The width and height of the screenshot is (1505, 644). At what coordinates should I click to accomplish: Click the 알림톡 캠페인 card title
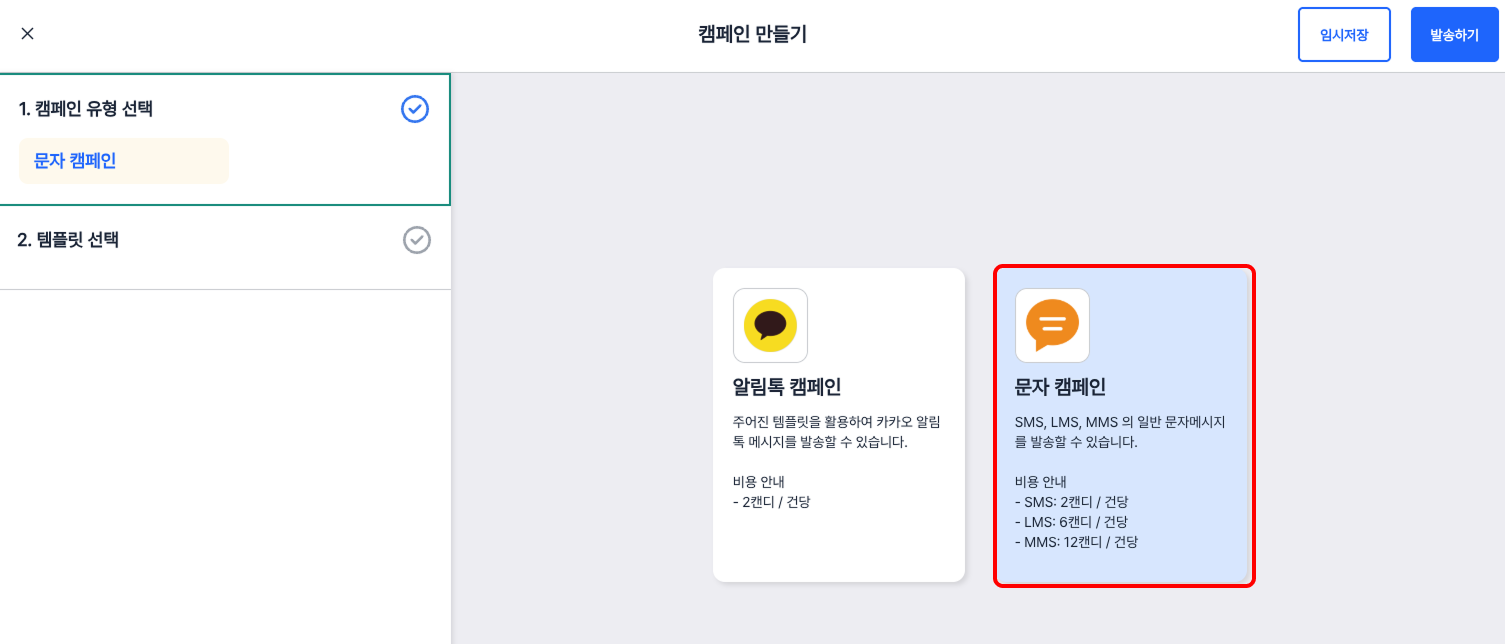[787, 387]
